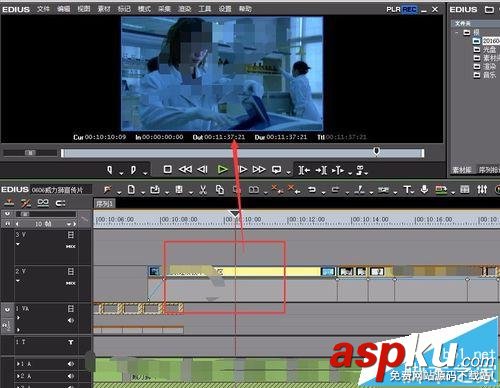Open the Audio mixer icon
Screen dimensions: 500x388
[482, 190]
